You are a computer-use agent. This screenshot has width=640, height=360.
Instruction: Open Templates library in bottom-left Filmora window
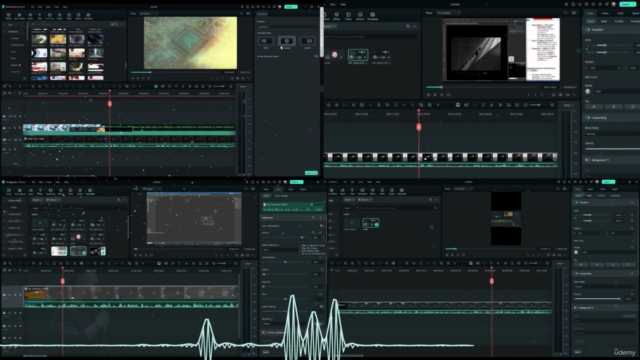click(90, 191)
